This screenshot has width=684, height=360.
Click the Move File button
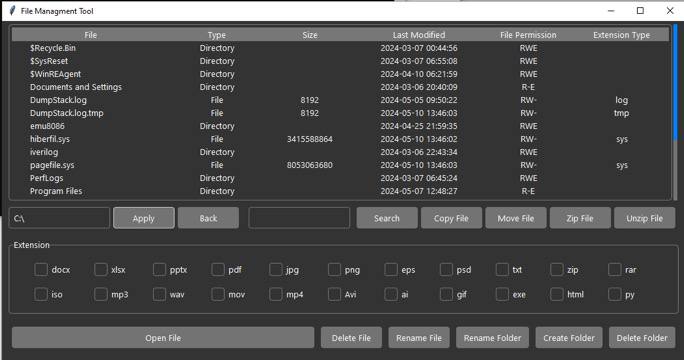516,218
